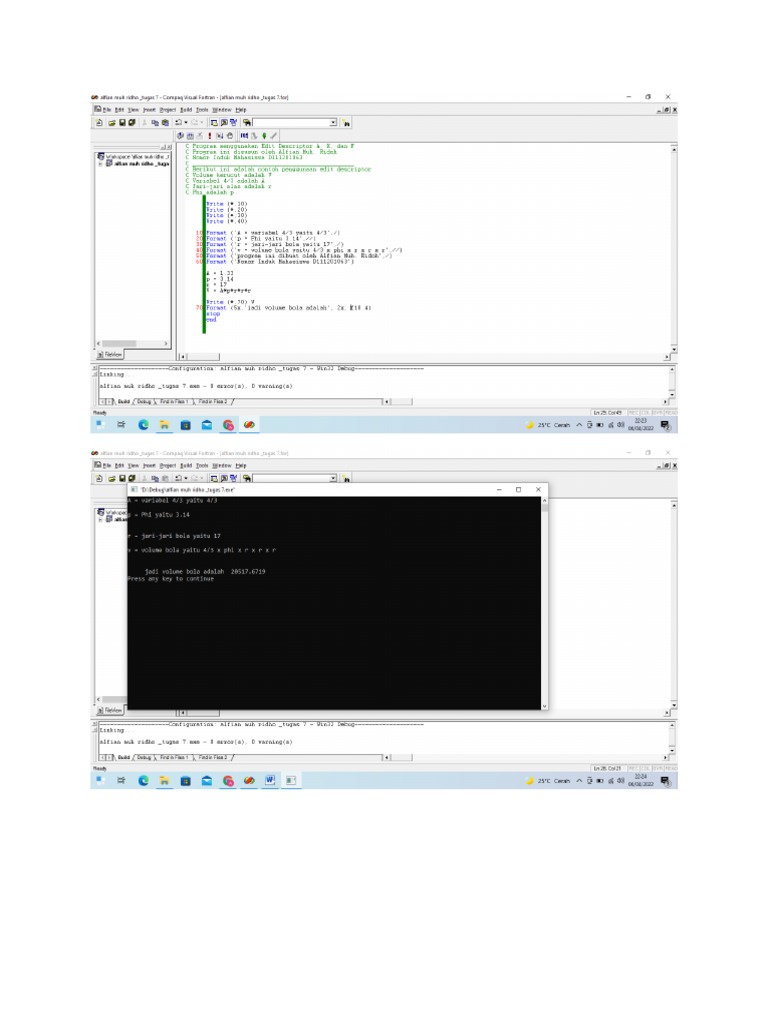
Task: Show hidden tray icons chevron, code-editor screenshot
Action: tap(579, 424)
